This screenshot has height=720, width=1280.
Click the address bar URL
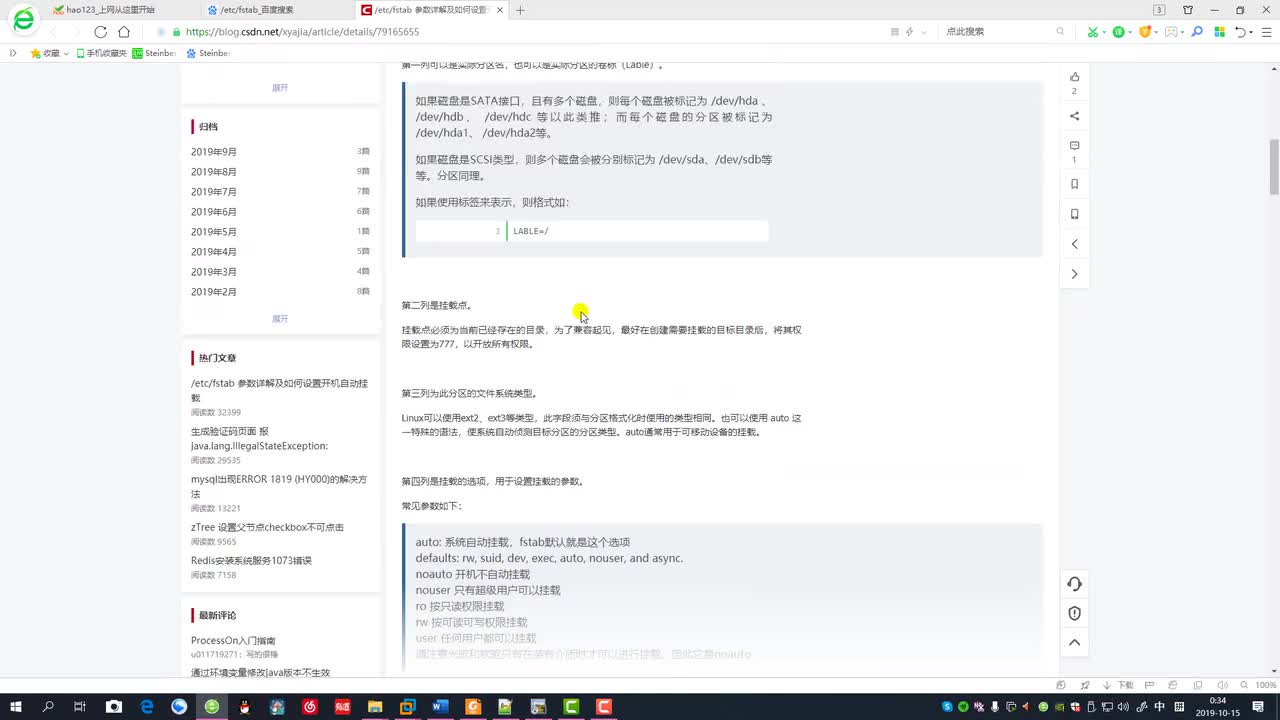(x=302, y=32)
